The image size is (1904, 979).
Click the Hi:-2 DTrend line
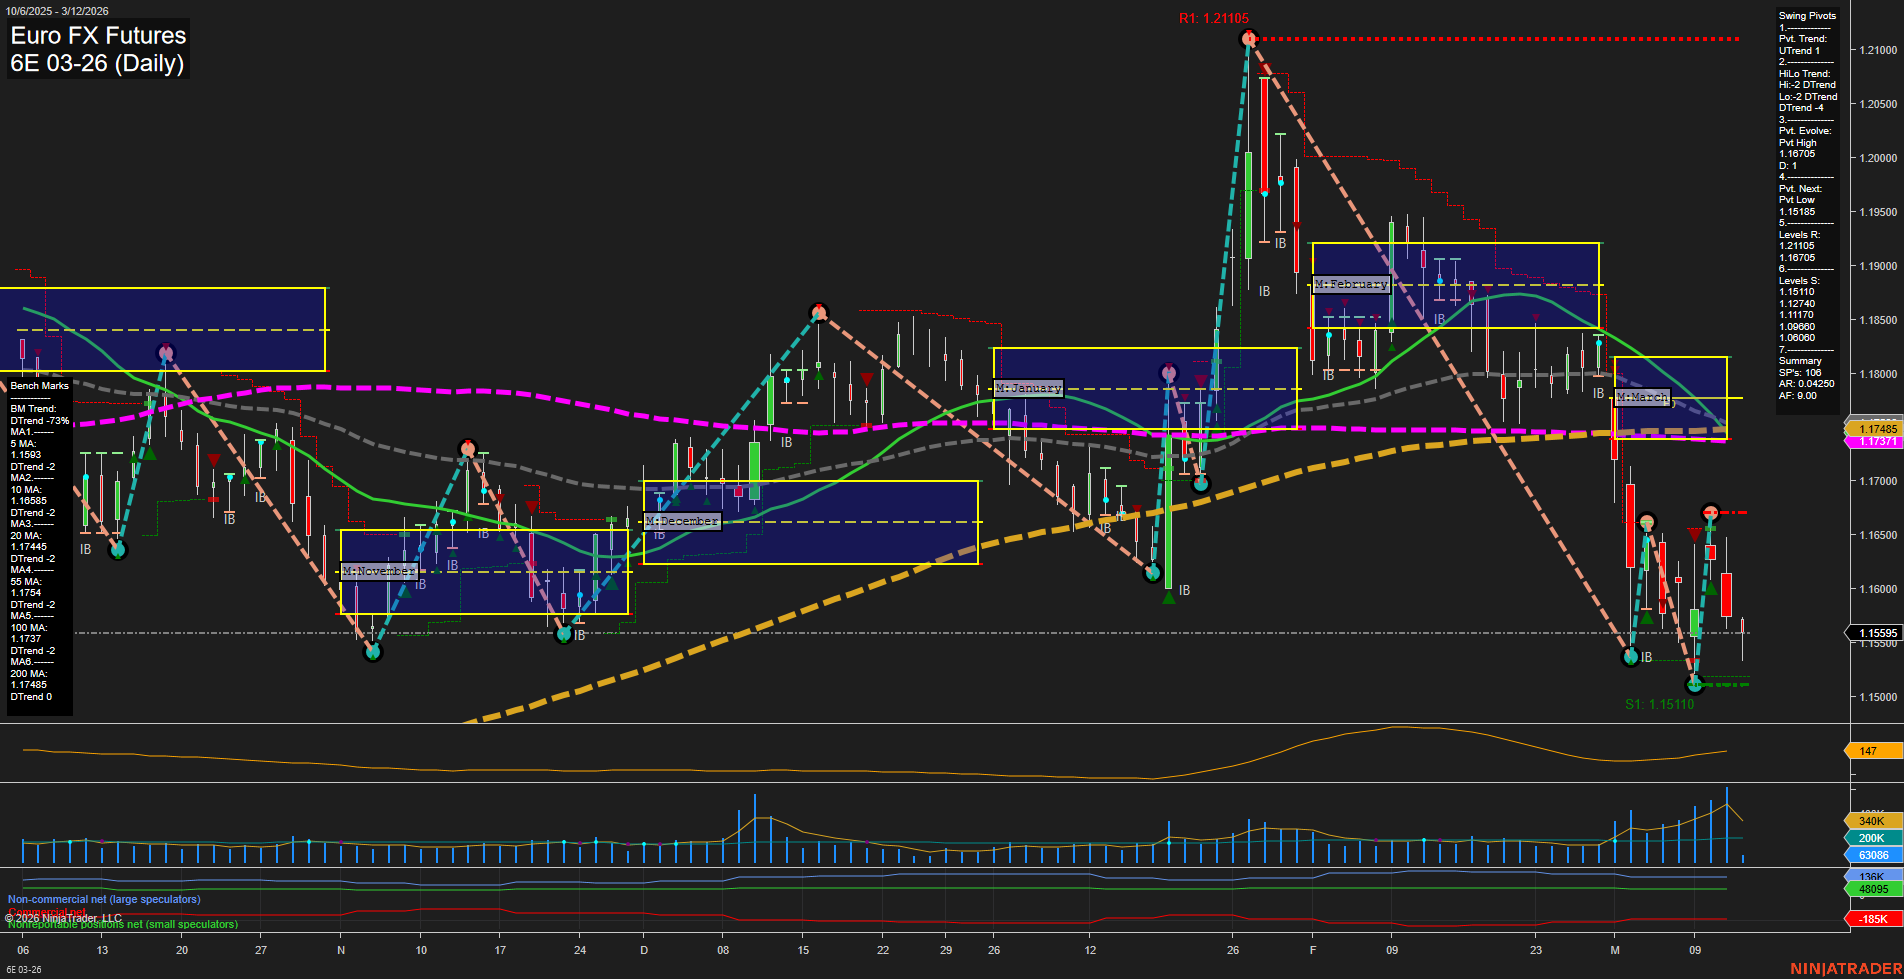pyautogui.click(x=1807, y=85)
